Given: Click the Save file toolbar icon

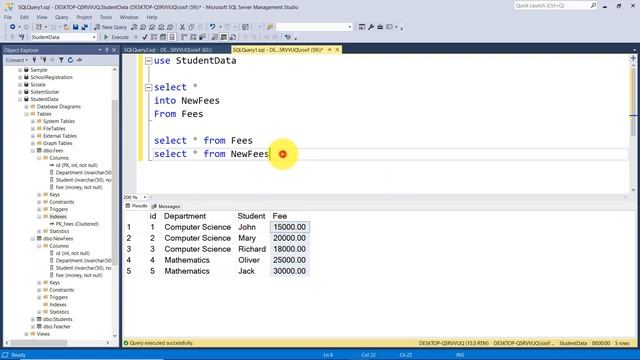Looking at the screenshot, I should pyautogui.click(x=76, y=27).
